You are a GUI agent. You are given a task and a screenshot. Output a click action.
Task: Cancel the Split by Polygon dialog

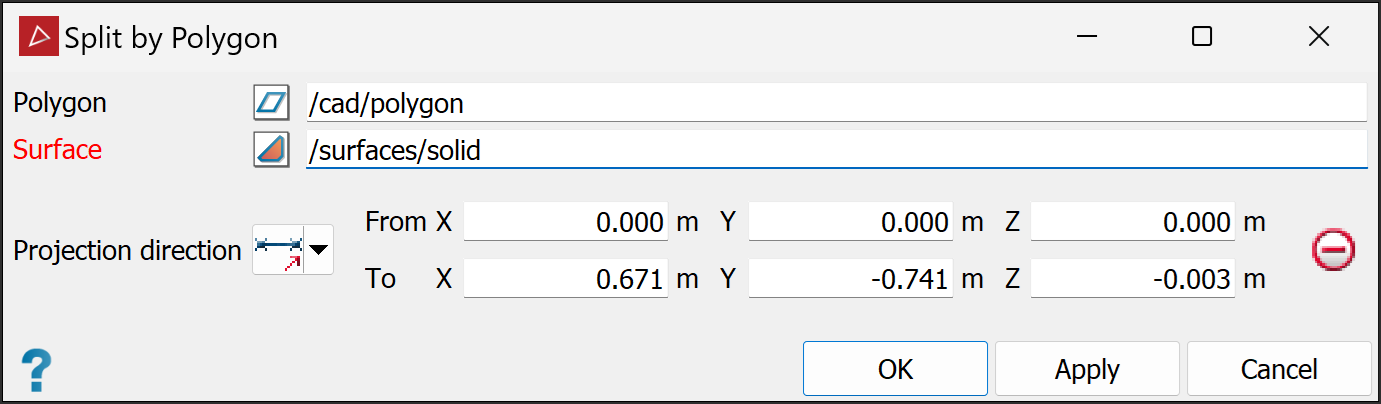[1278, 369]
